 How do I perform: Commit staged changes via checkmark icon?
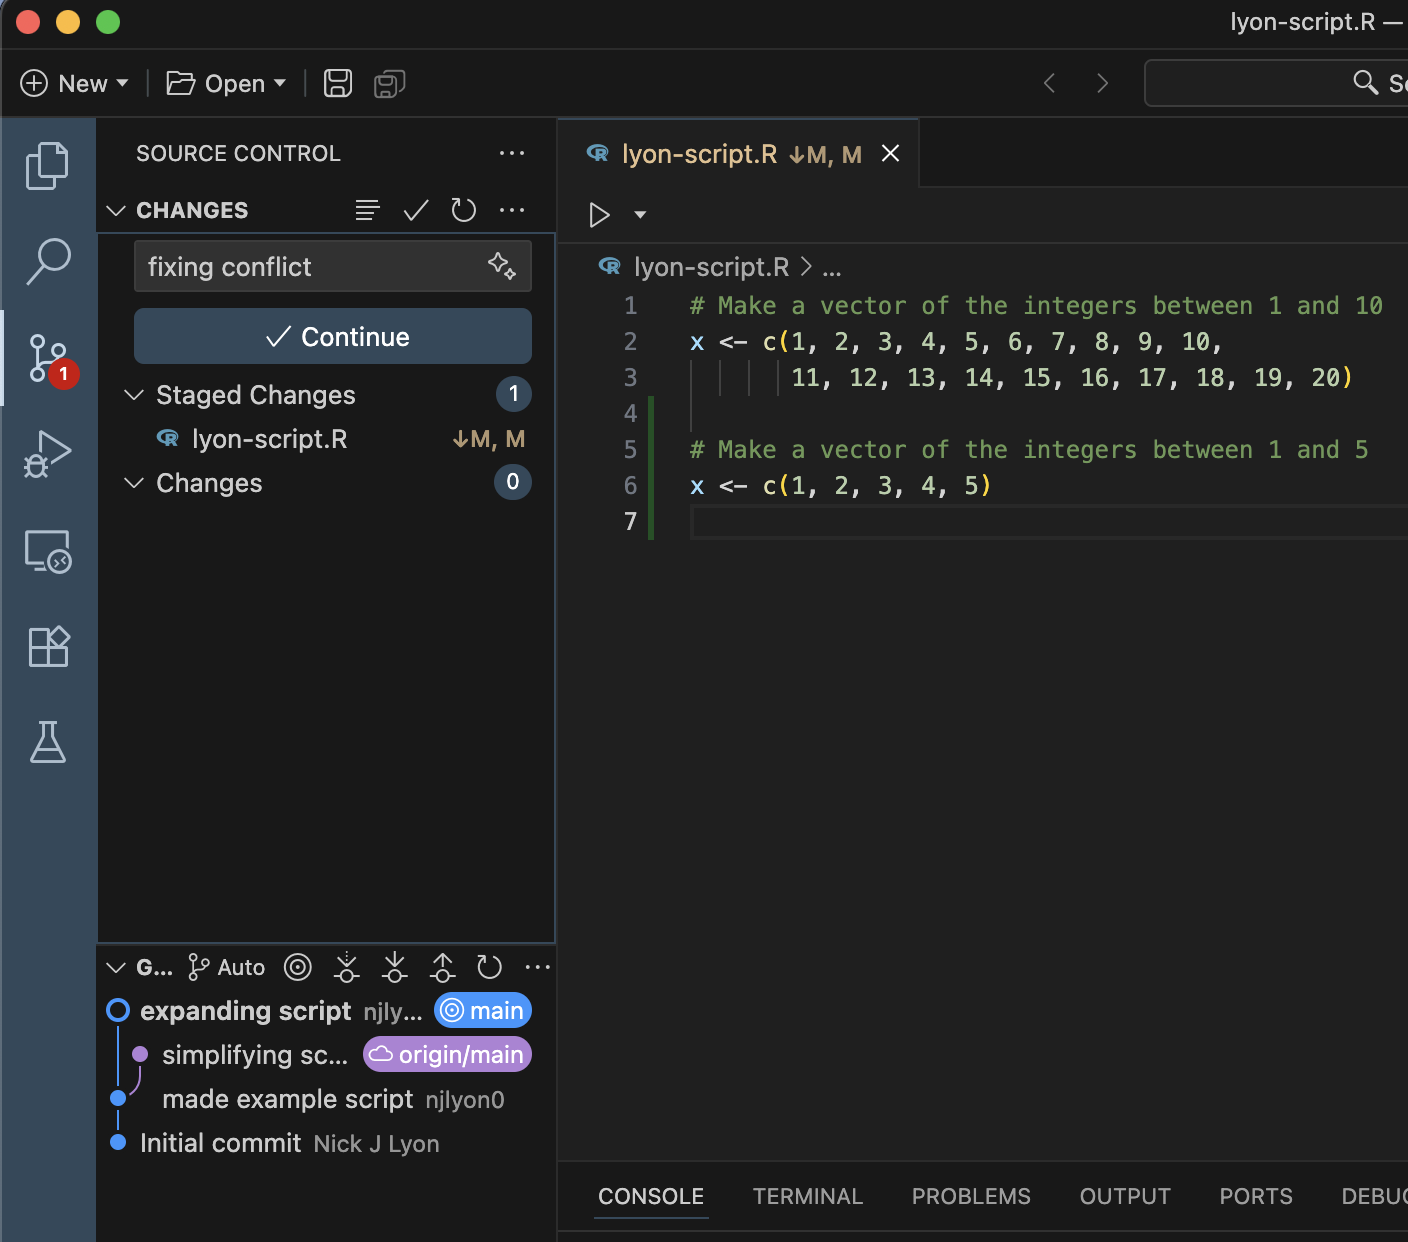coord(415,210)
